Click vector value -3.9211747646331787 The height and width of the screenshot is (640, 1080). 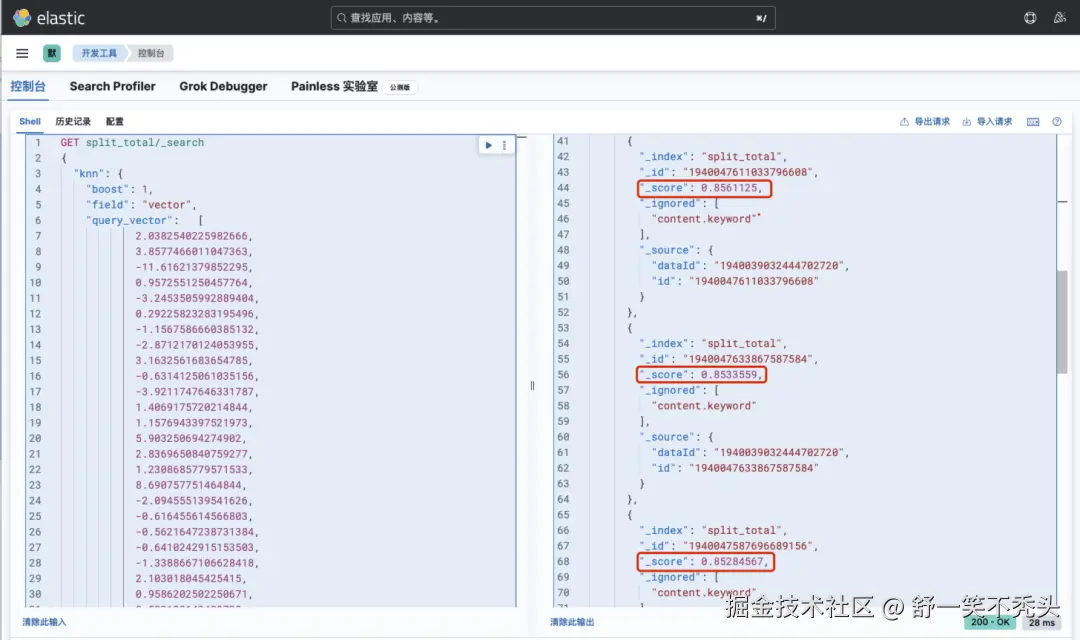[197, 392]
